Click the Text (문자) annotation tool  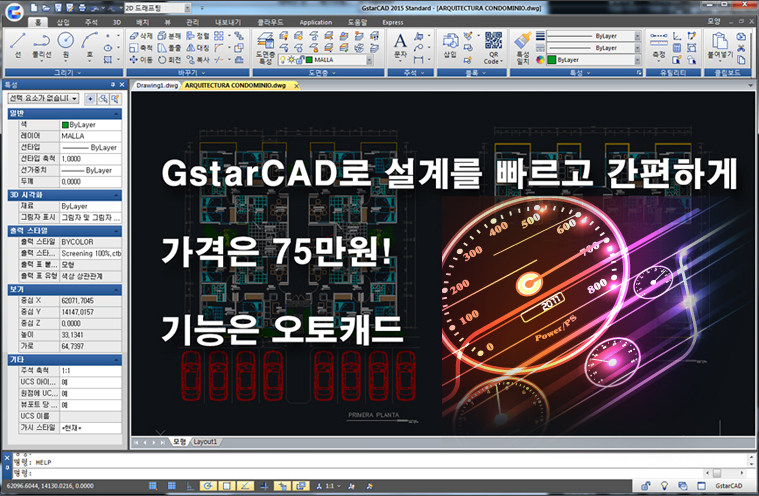(400, 47)
